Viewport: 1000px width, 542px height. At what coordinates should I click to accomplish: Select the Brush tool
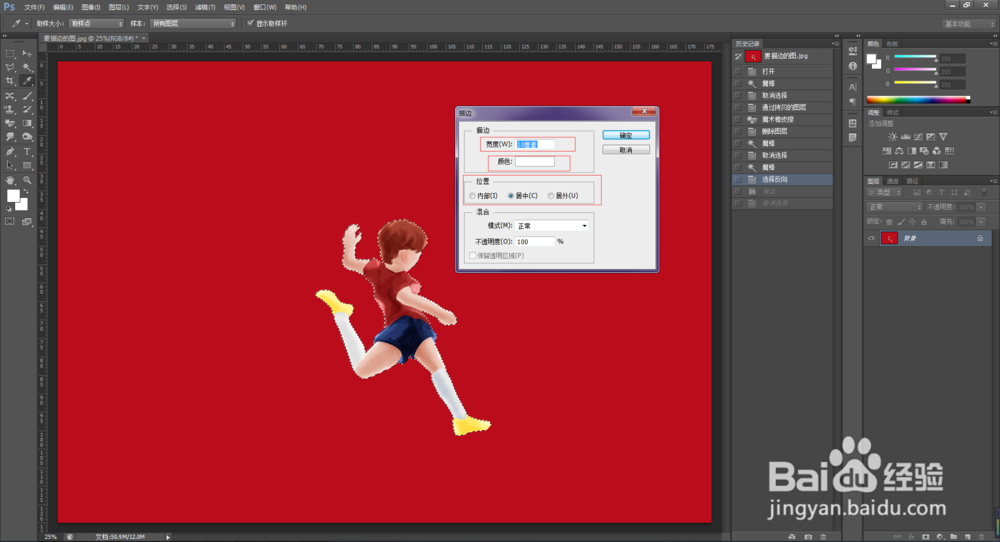pyautogui.click(x=27, y=96)
